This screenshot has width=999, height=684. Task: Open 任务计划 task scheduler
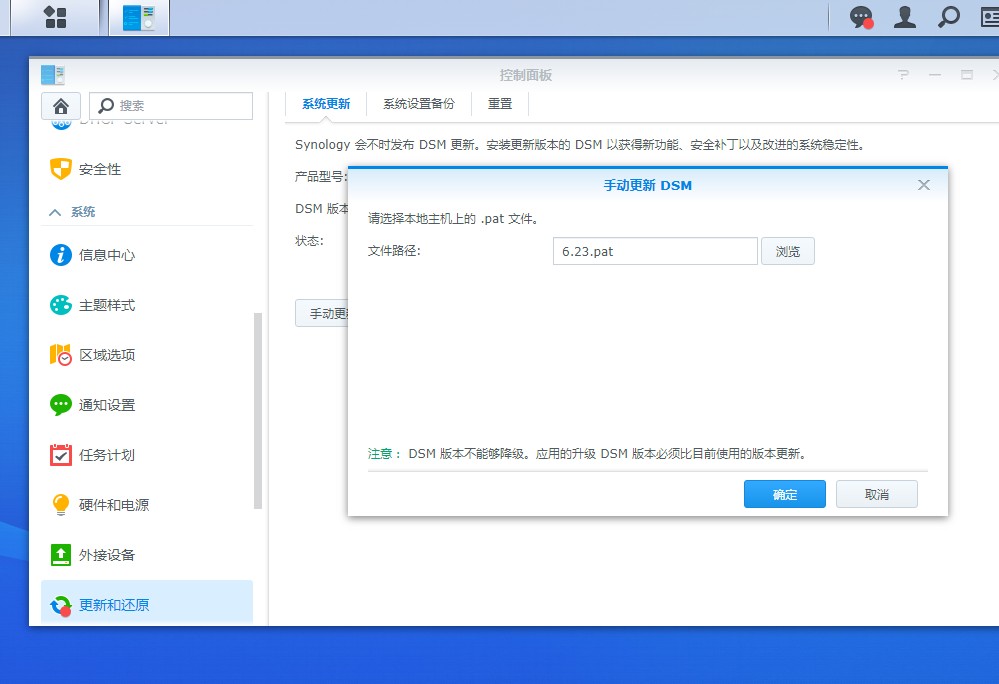pos(106,455)
